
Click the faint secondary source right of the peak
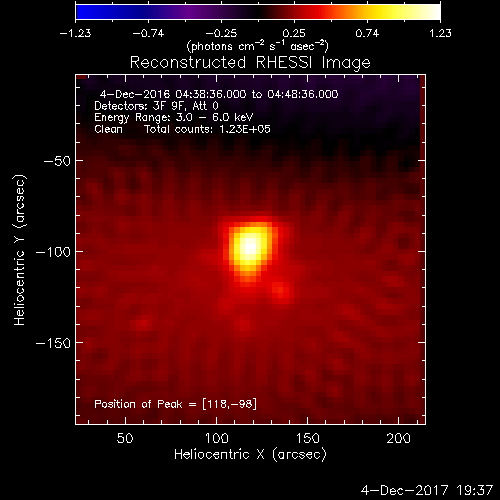coord(282,292)
